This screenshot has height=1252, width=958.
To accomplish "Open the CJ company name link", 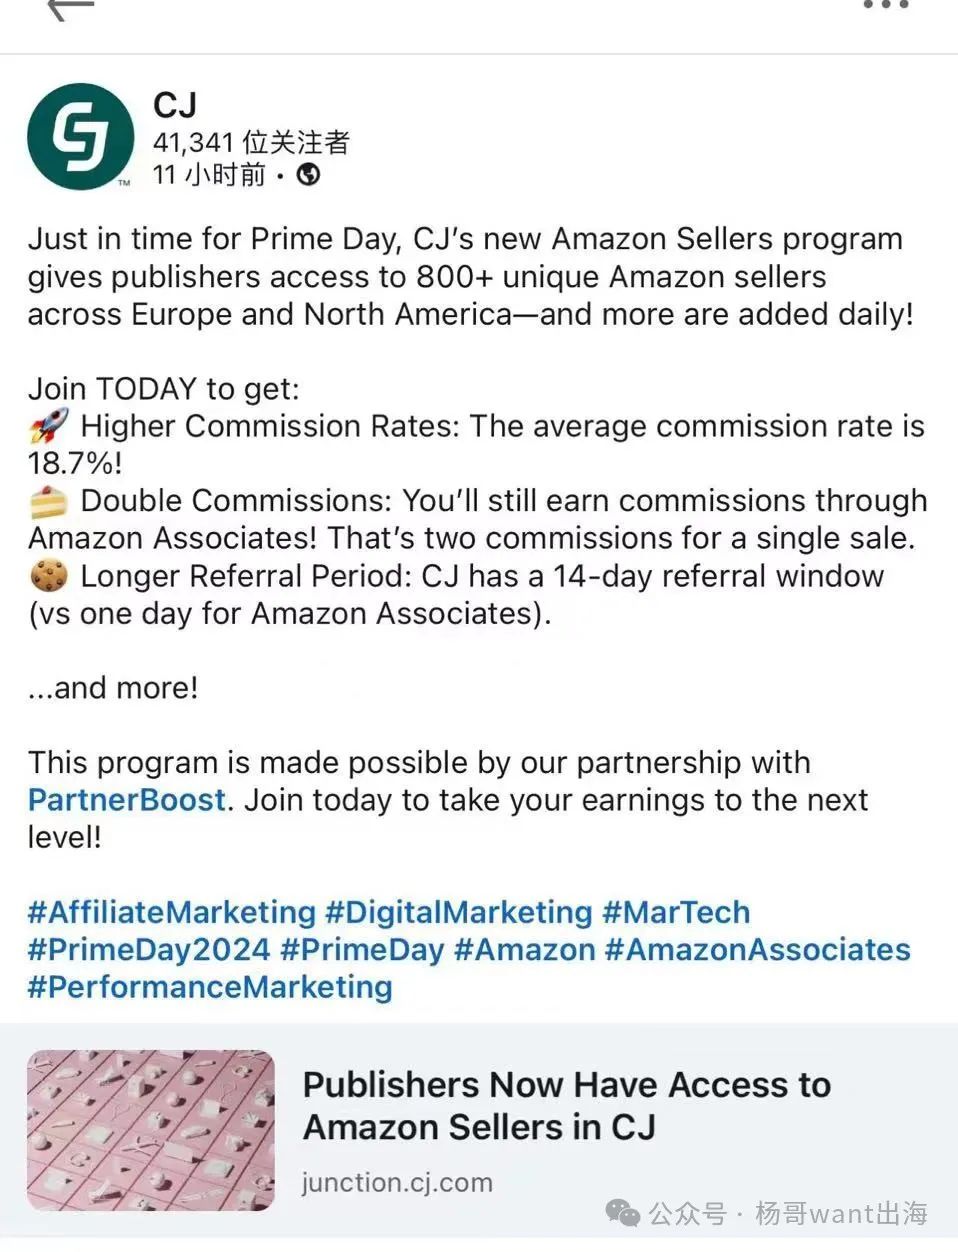I will (175, 105).
